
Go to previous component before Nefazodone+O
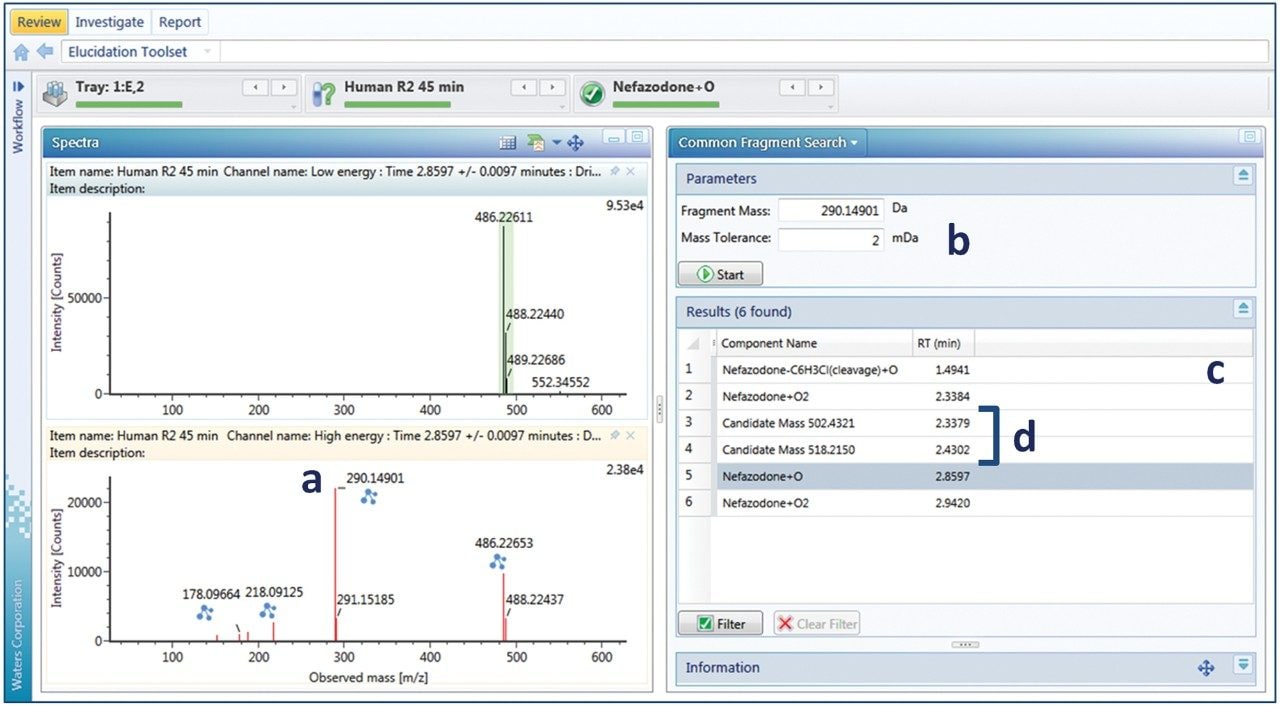point(792,88)
